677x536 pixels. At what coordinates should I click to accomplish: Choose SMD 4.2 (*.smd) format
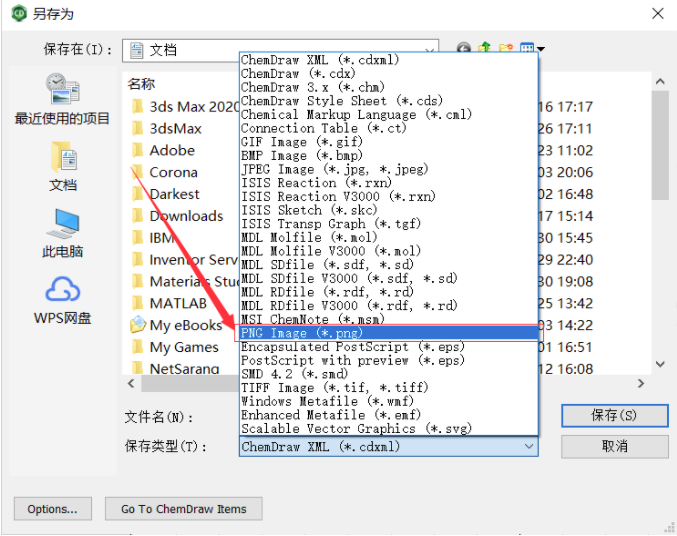coord(389,374)
